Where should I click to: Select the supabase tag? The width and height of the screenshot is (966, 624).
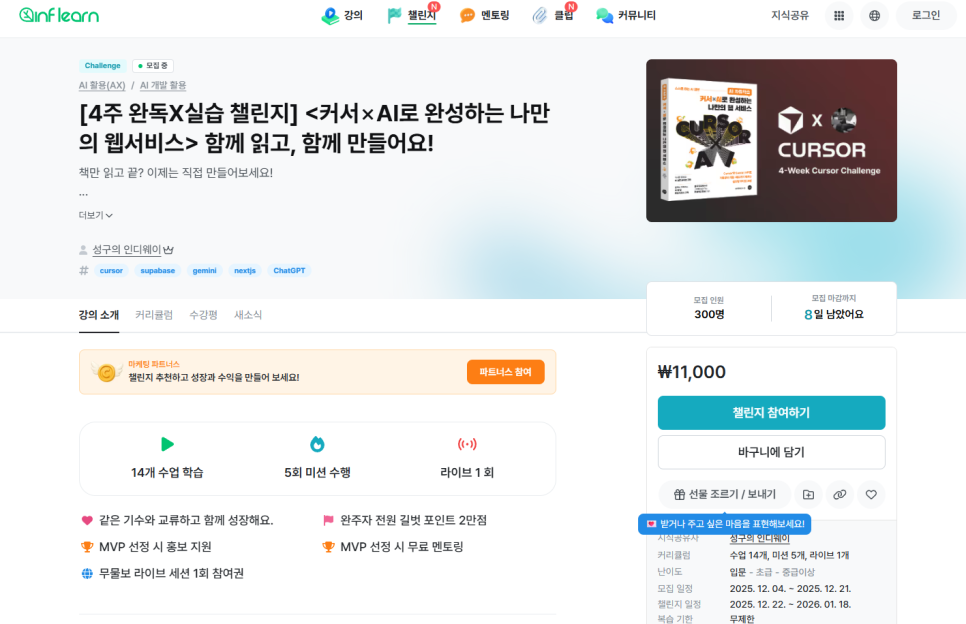coord(158,270)
